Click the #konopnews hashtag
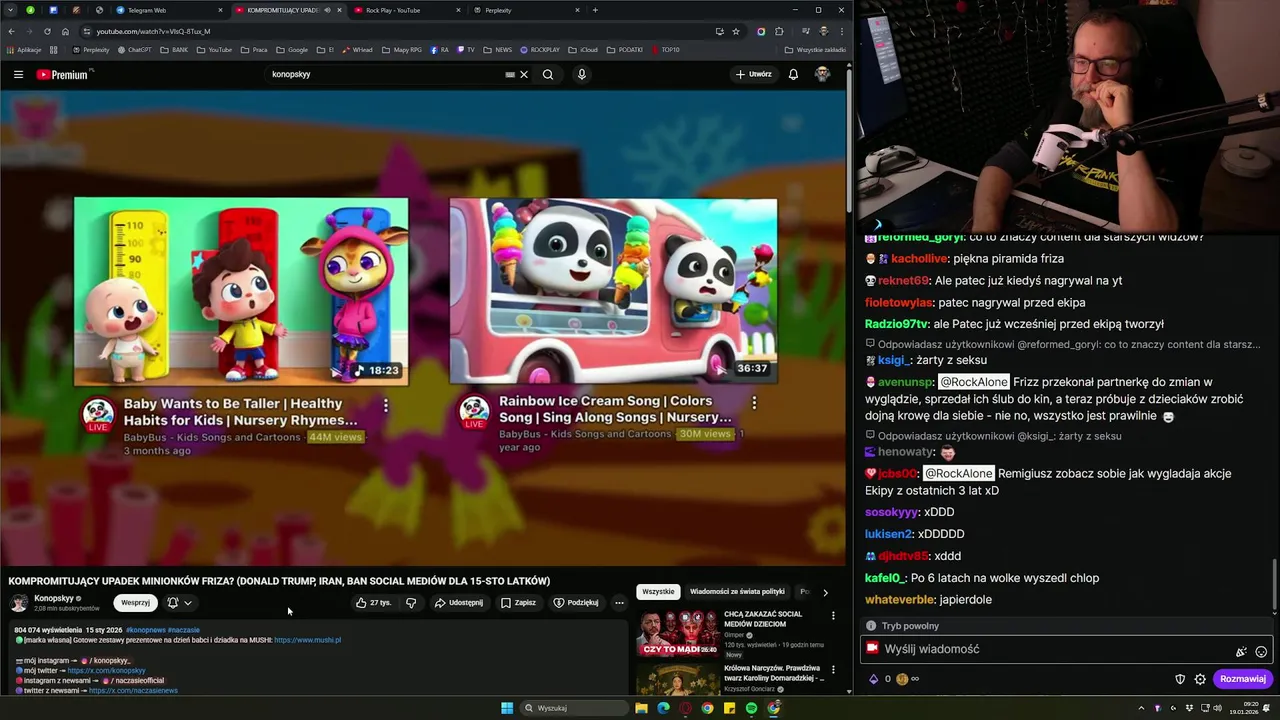The width and height of the screenshot is (1280, 720). [145, 630]
